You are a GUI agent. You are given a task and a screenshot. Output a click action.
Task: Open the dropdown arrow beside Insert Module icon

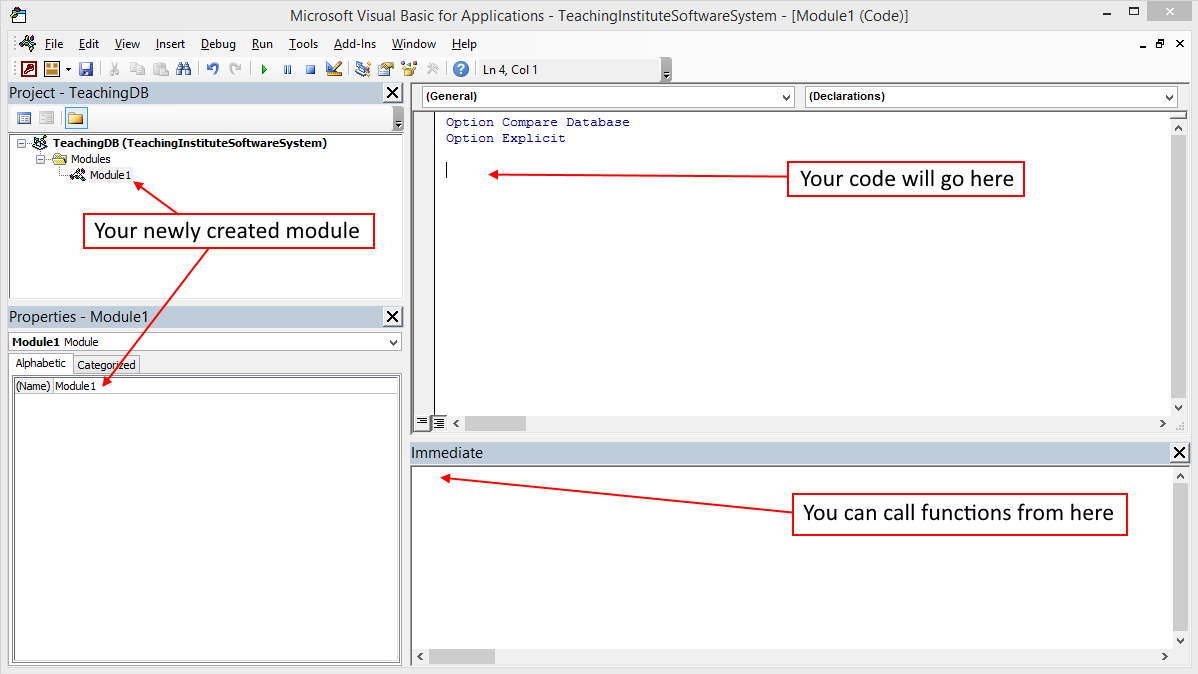[x=68, y=70]
